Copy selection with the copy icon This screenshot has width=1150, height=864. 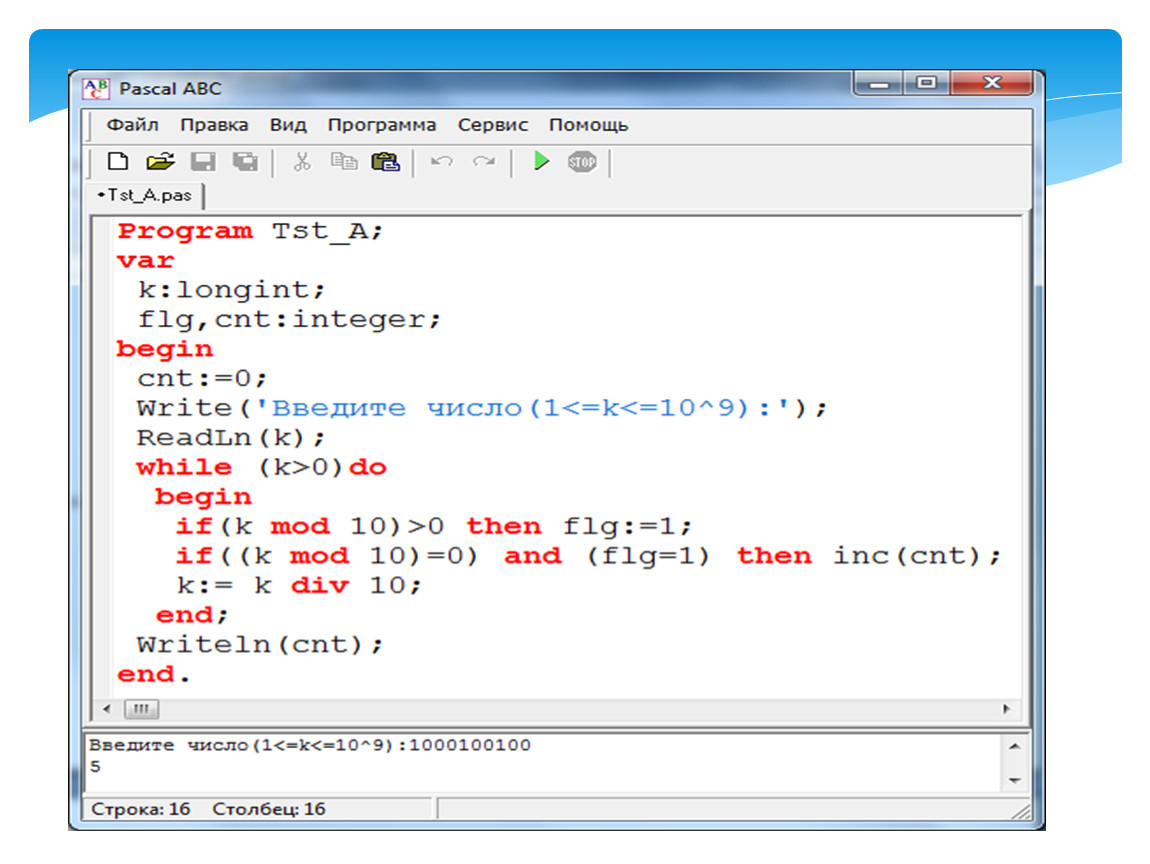(x=343, y=161)
